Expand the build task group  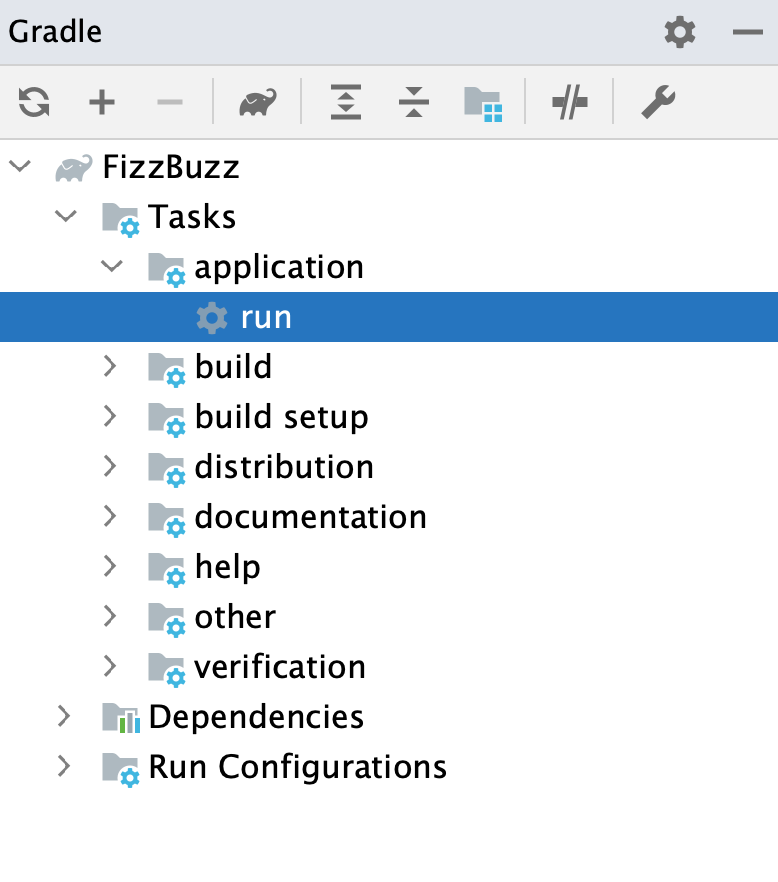coord(110,366)
